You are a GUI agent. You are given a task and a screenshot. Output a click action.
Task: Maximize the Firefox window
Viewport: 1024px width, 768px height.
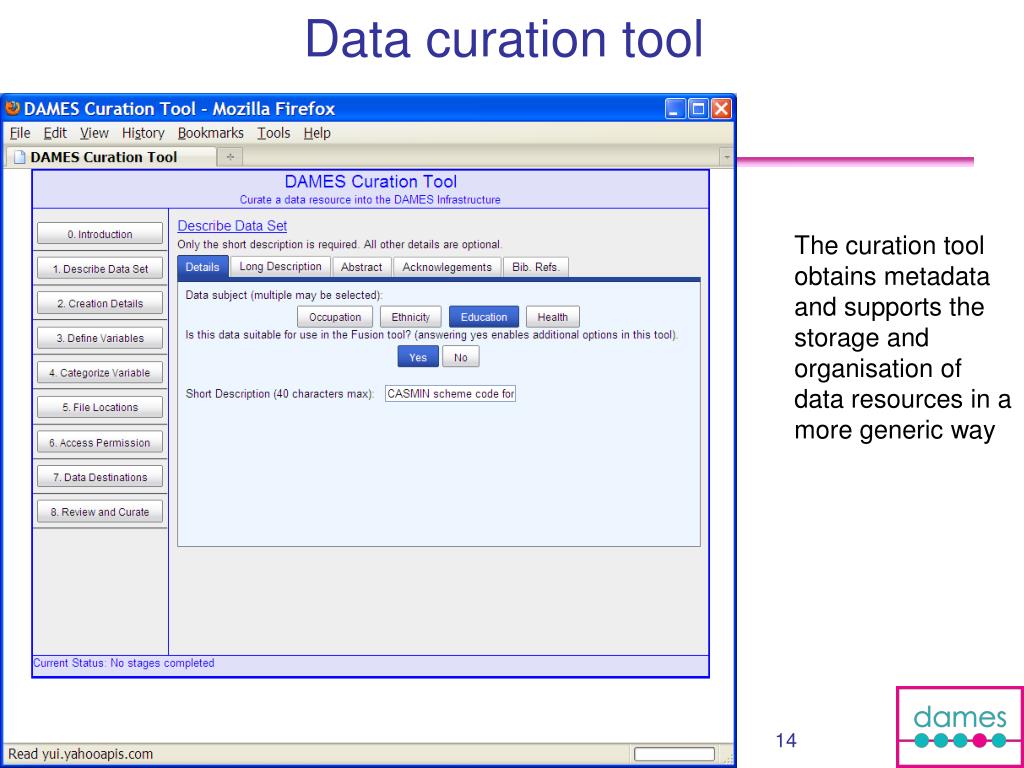pyautogui.click(x=698, y=108)
